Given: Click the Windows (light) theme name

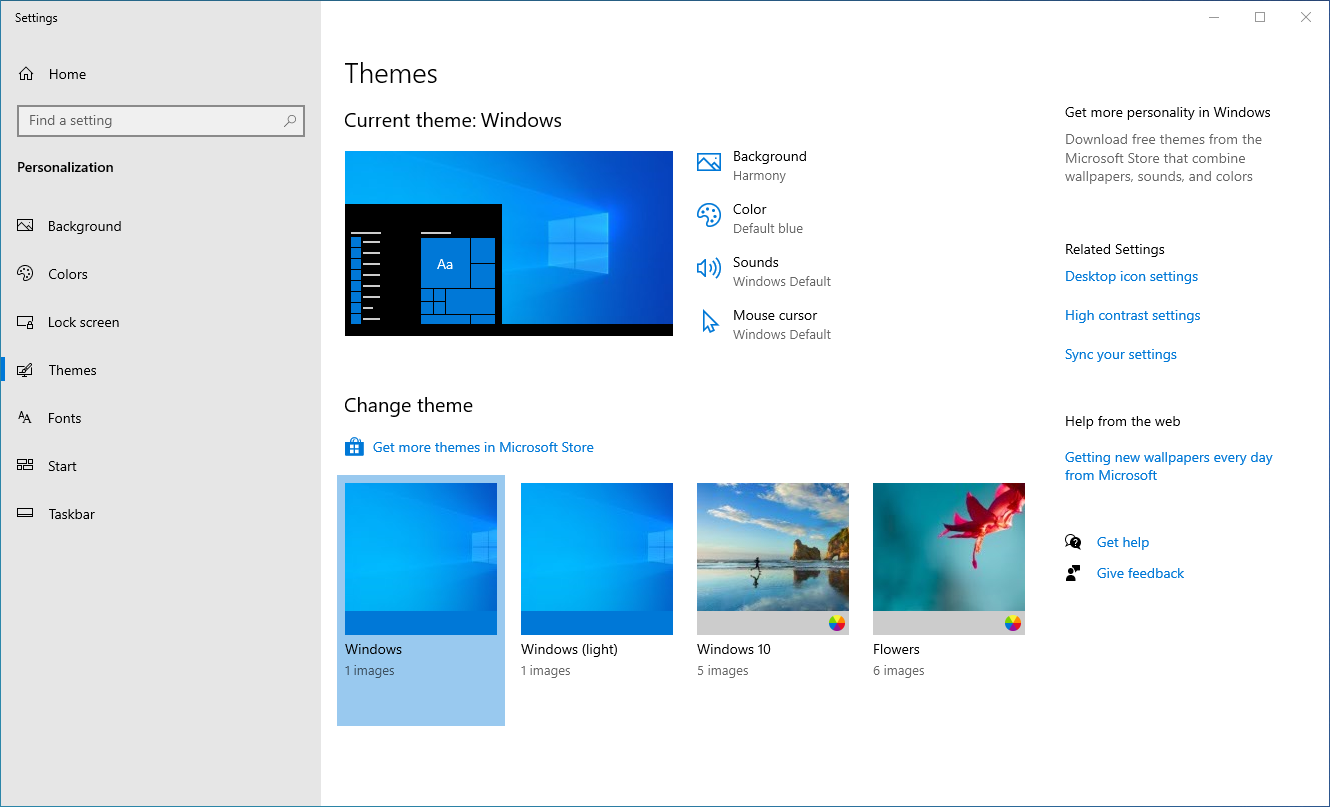Looking at the screenshot, I should pyautogui.click(x=569, y=649).
